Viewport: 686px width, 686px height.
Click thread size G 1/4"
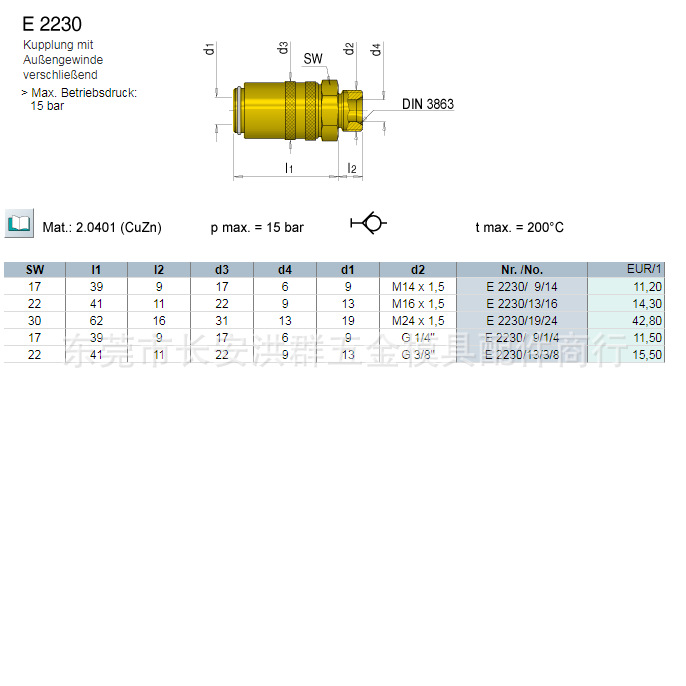coord(418,338)
